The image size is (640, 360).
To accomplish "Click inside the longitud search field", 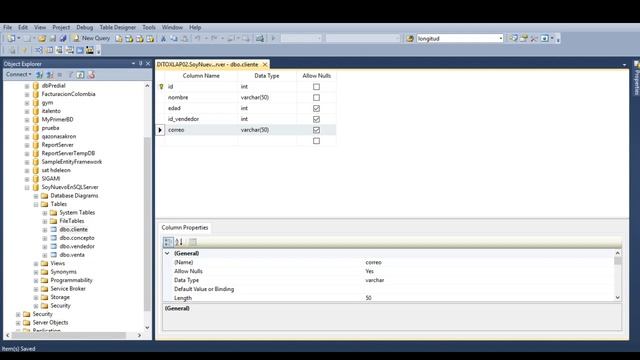I will [x=457, y=38].
